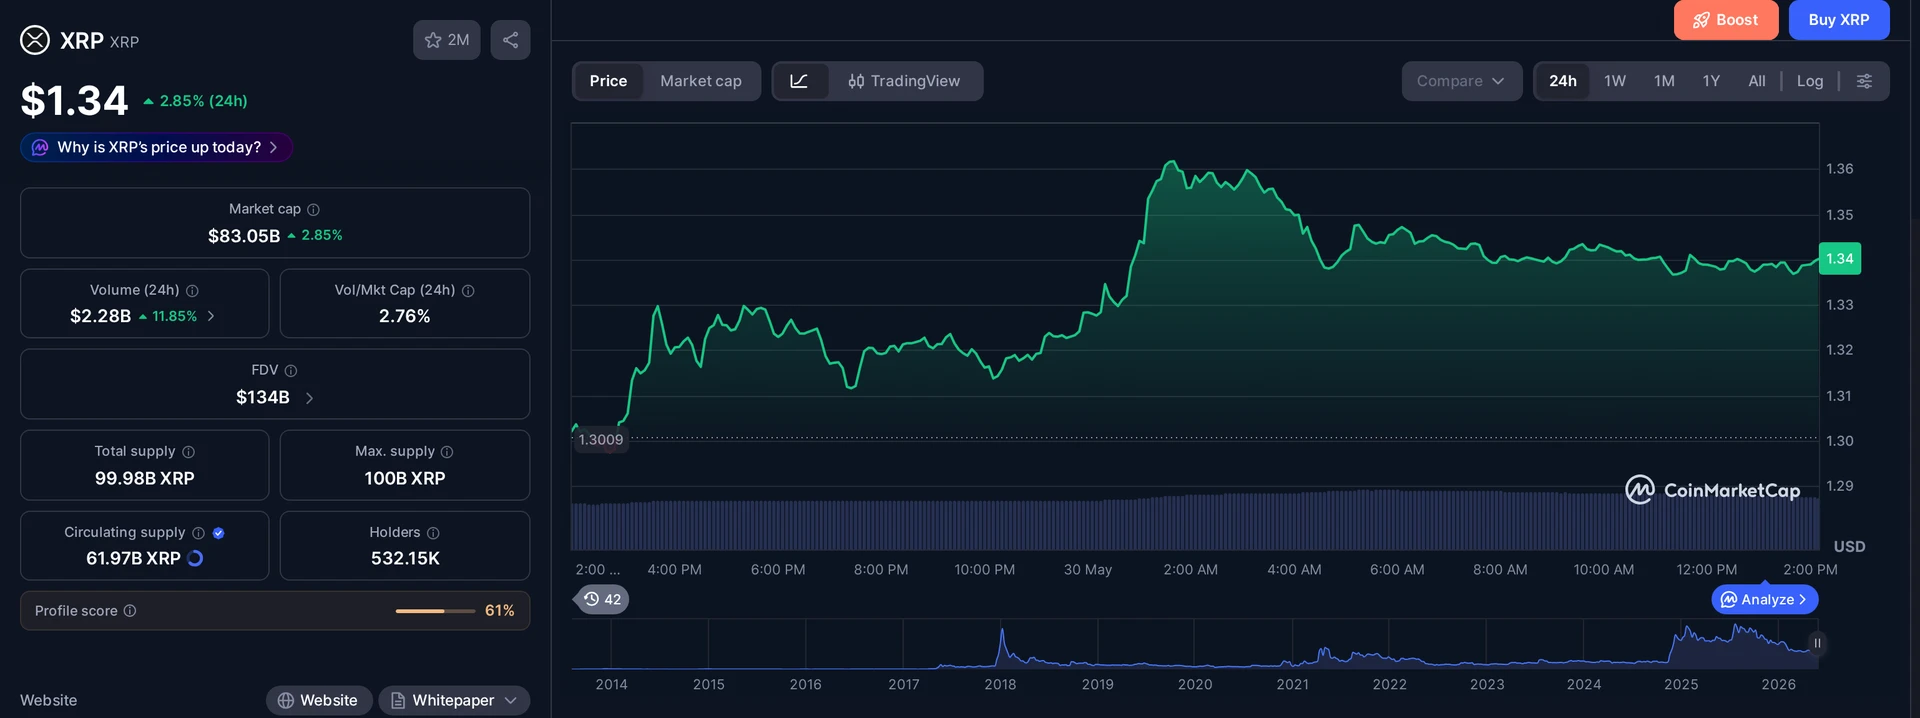Screen dimensions: 1920x718
Task: Click the 99.98B XRP total supply
Action: (145, 478)
